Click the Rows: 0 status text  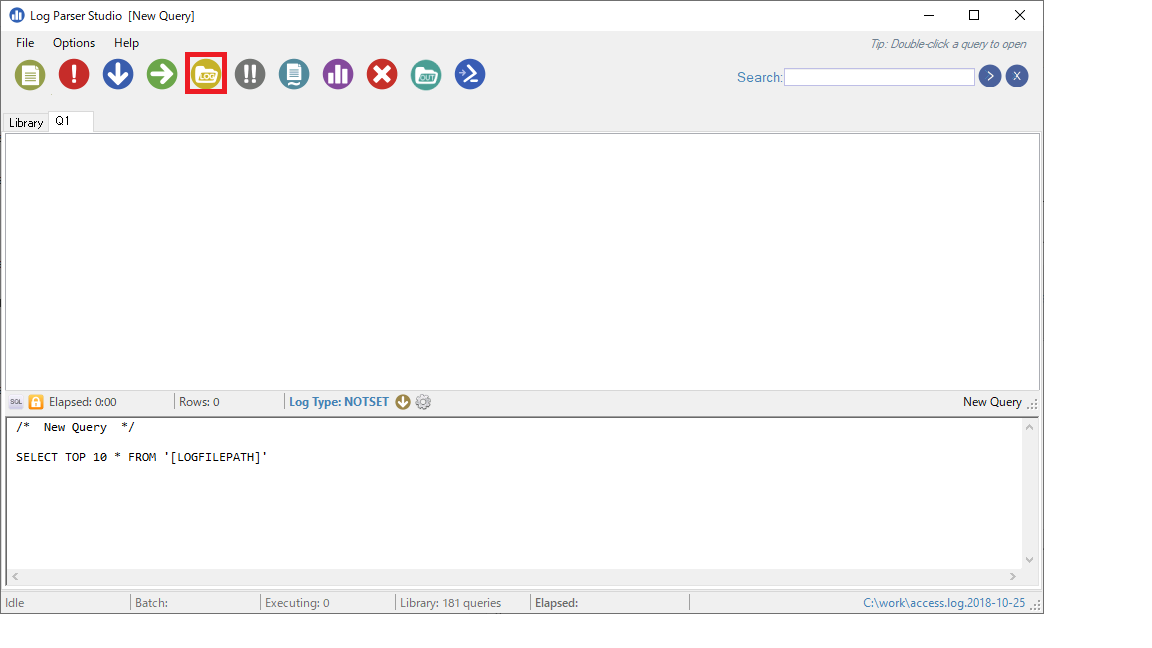tap(199, 402)
